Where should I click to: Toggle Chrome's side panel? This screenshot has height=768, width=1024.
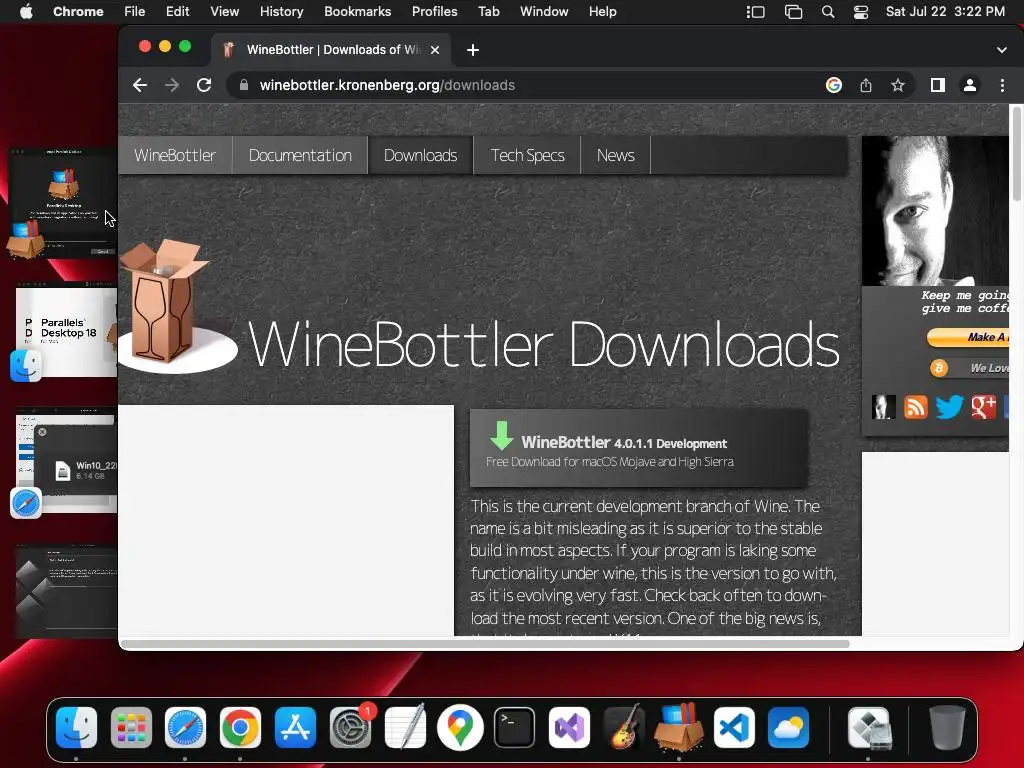(x=938, y=86)
